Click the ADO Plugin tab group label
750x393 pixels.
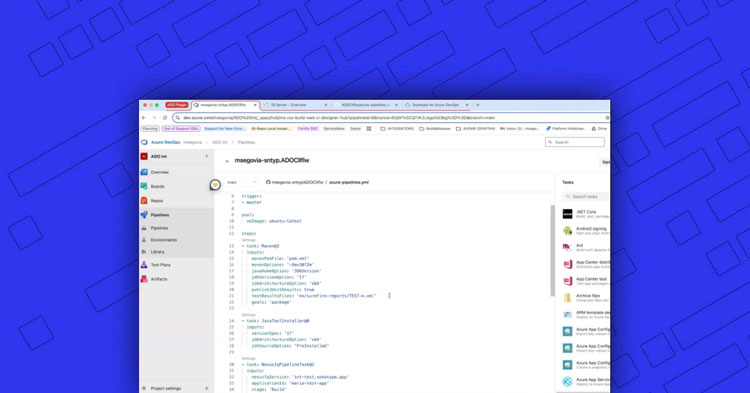(x=176, y=105)
